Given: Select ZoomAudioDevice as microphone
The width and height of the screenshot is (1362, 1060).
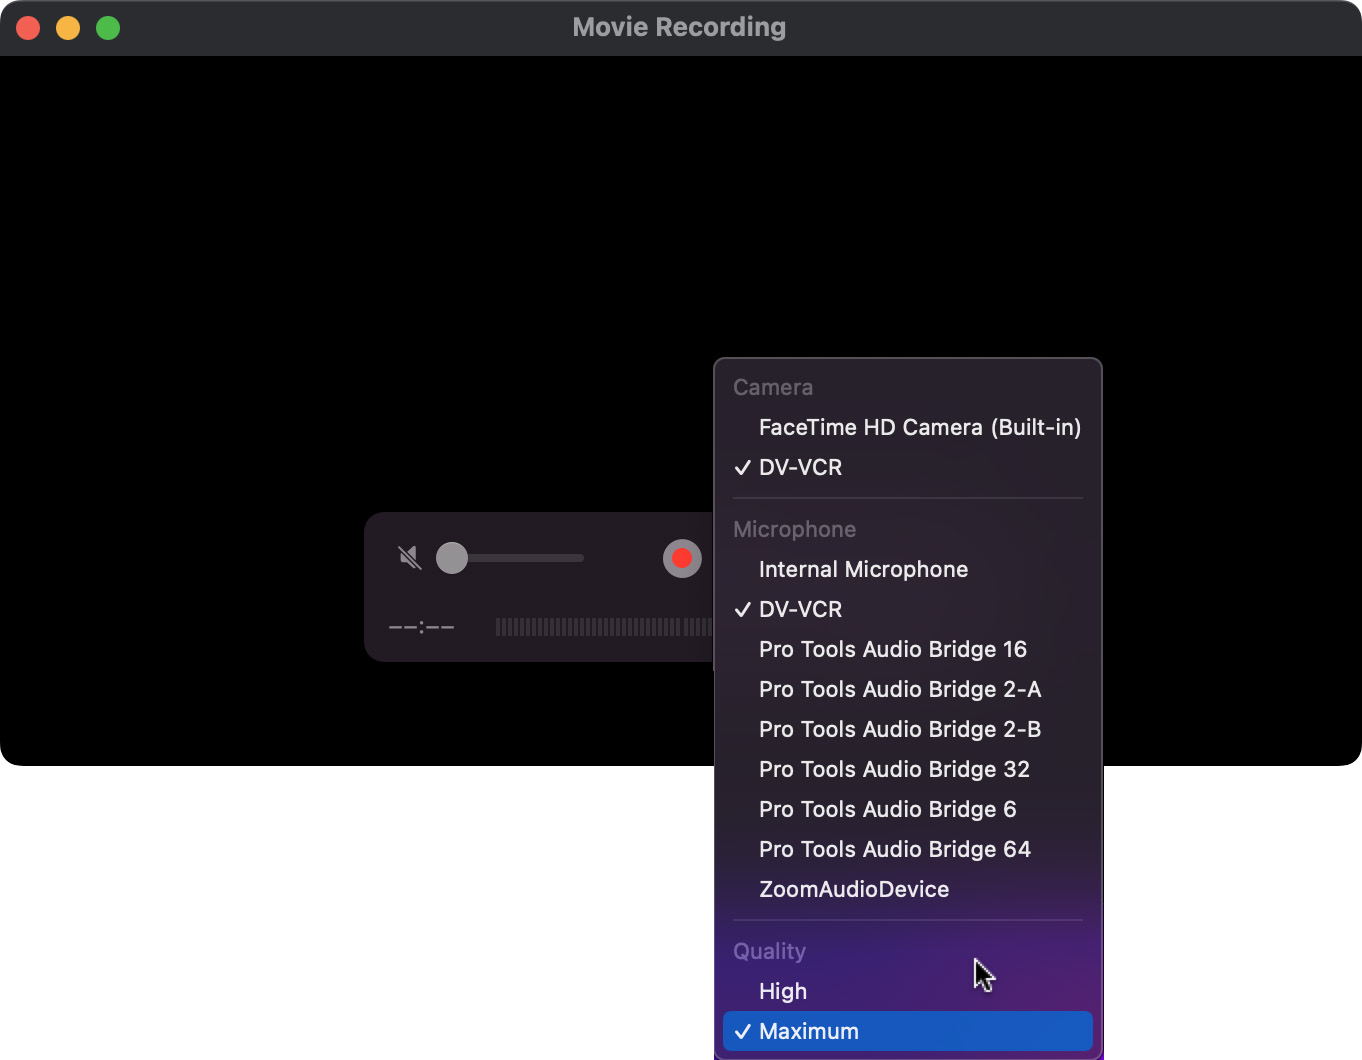Looking at the screenshot, I should pos(853,890).
